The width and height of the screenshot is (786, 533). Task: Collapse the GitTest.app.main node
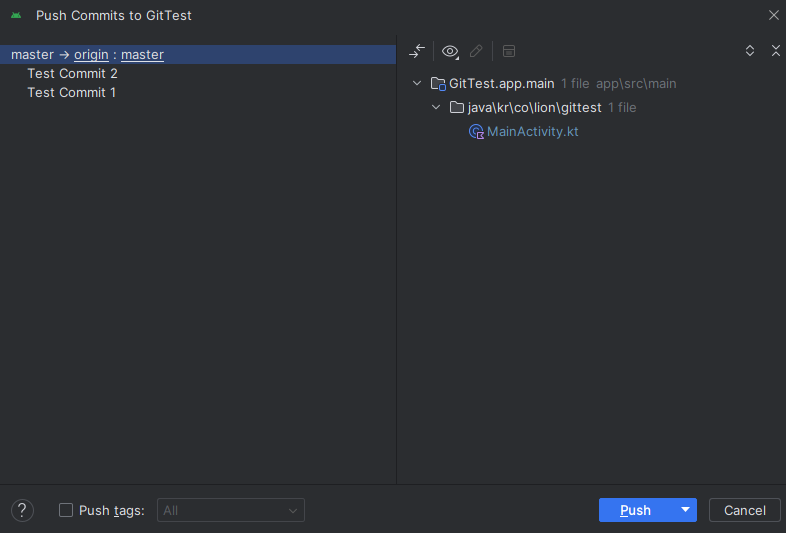(417, 83)
